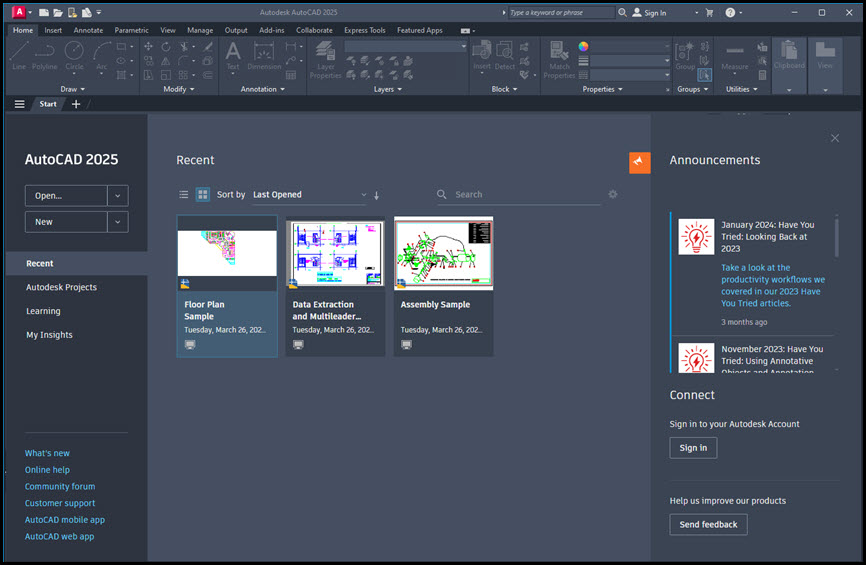This screenshot has width=866, height=565.
Task: Click the Match Properties tool
Action: pos(559,60)
